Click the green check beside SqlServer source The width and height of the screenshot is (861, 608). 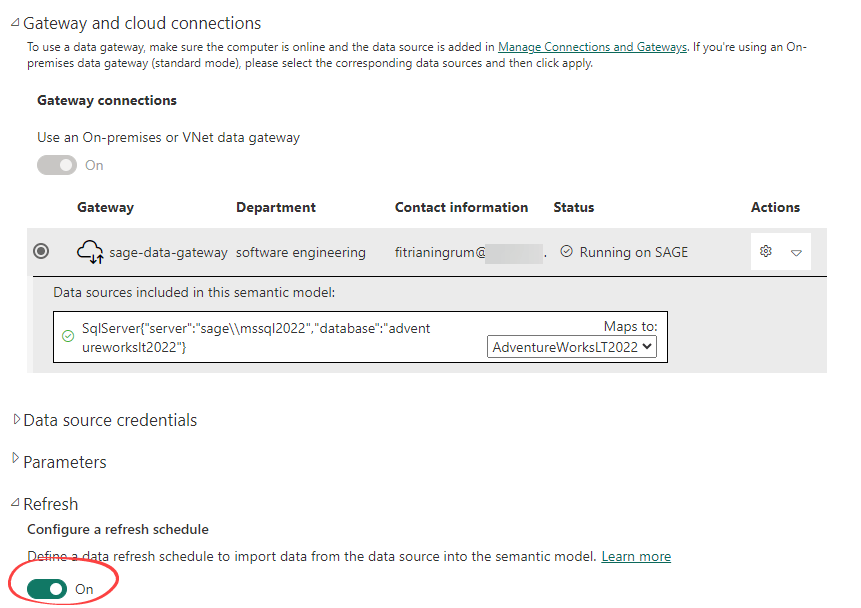[68, 336]
